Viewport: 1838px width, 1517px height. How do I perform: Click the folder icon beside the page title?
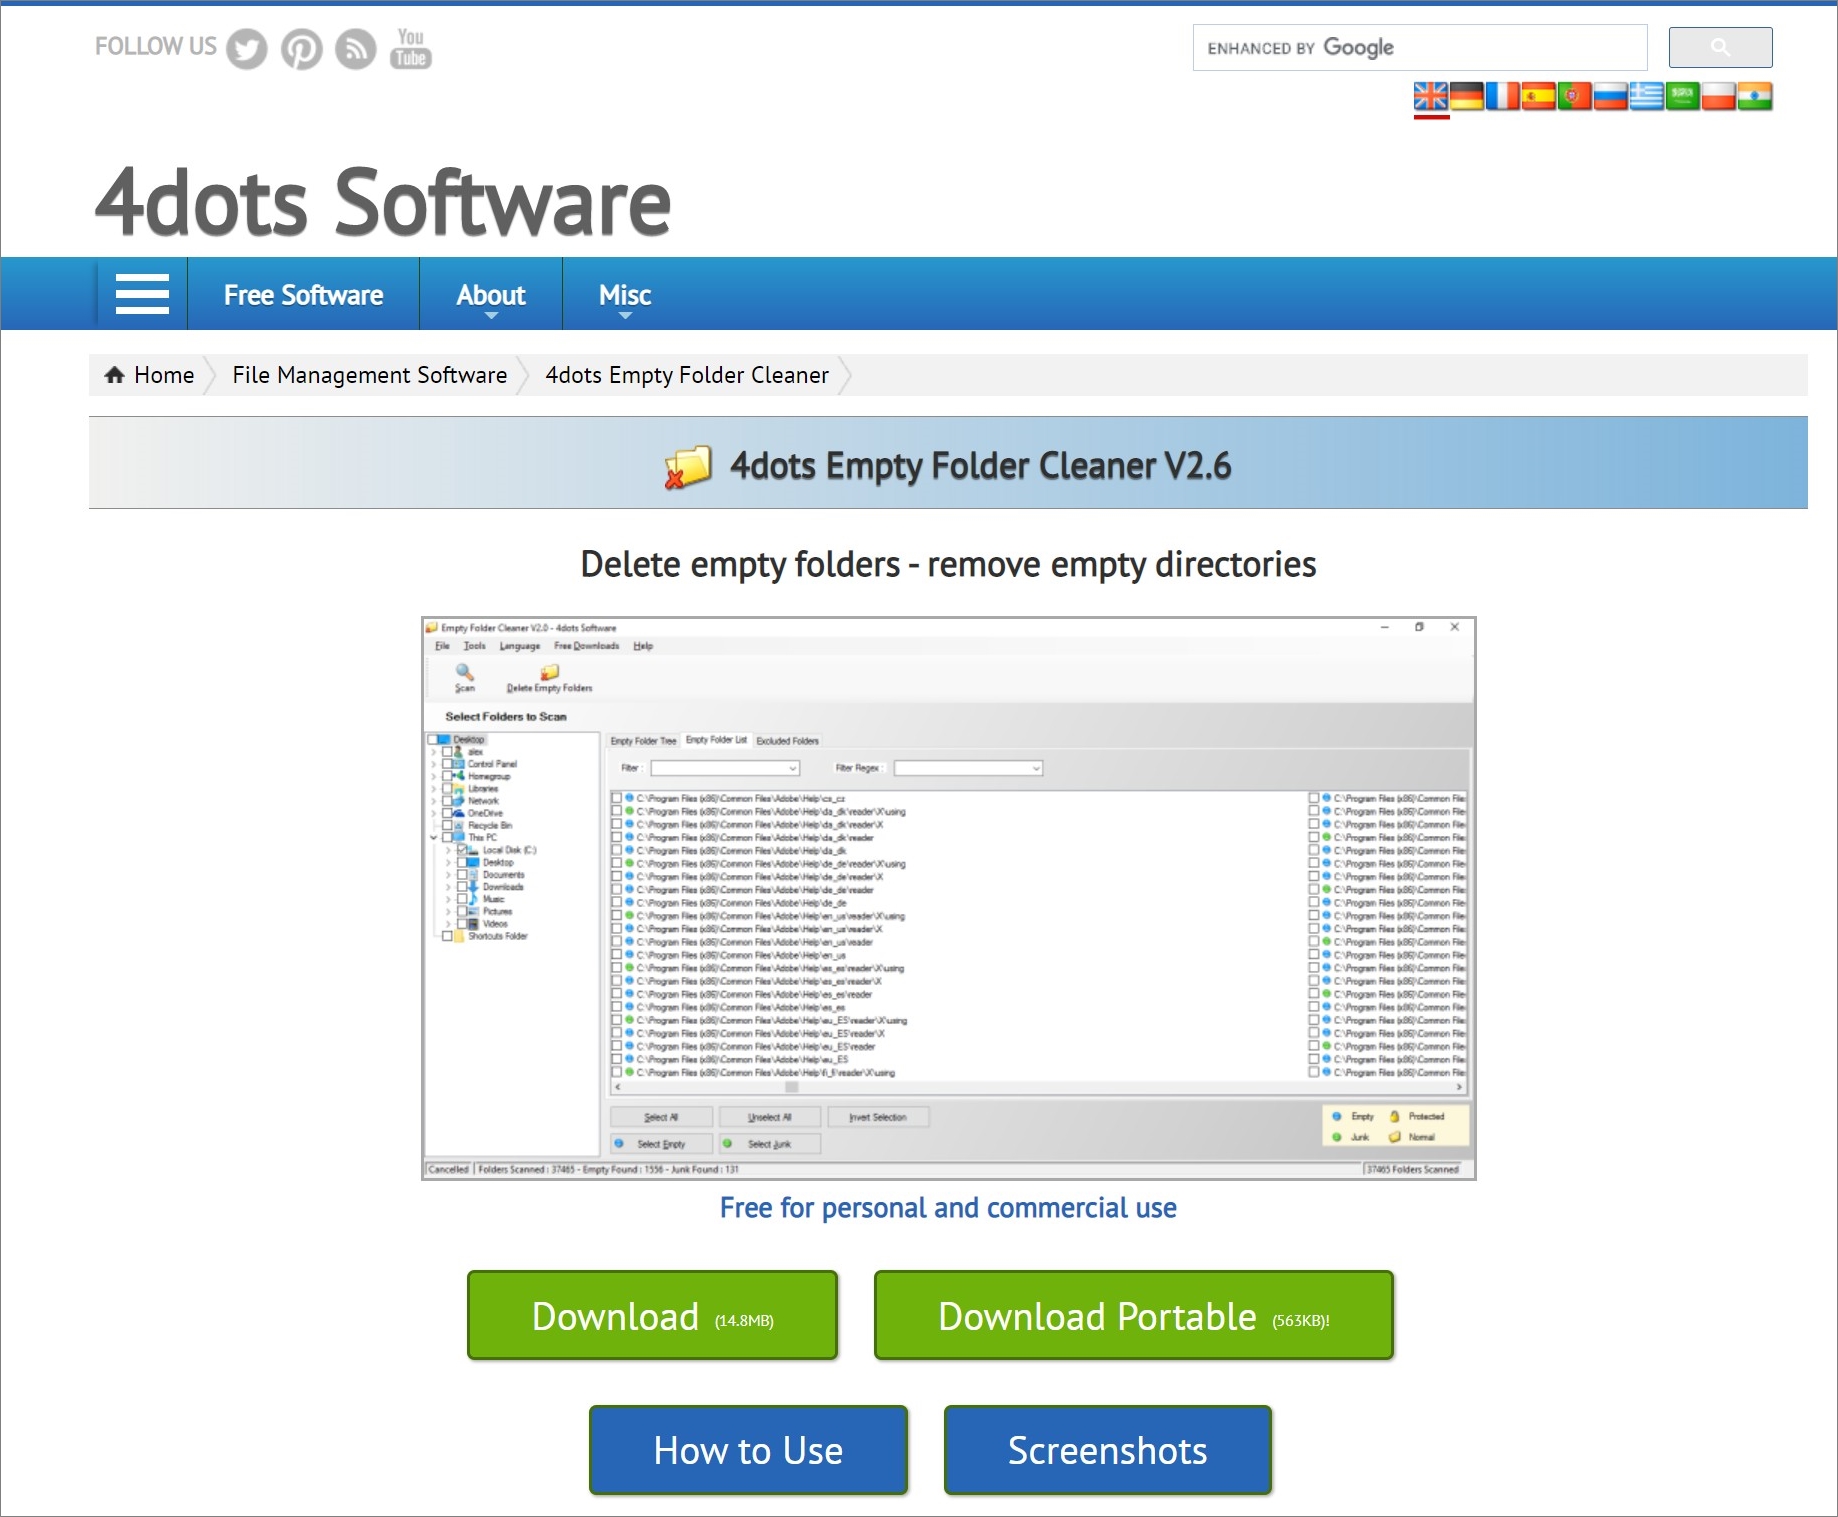688,466
